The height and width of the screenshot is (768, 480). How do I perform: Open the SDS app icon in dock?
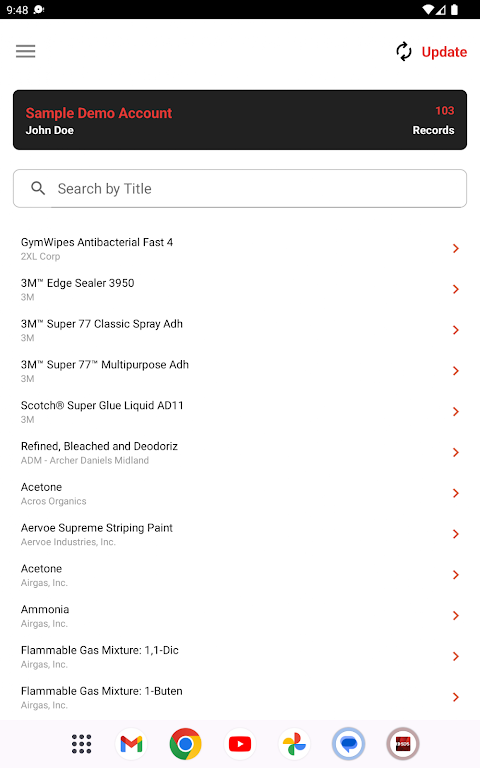pyautogui.click(x=403, y=744)
